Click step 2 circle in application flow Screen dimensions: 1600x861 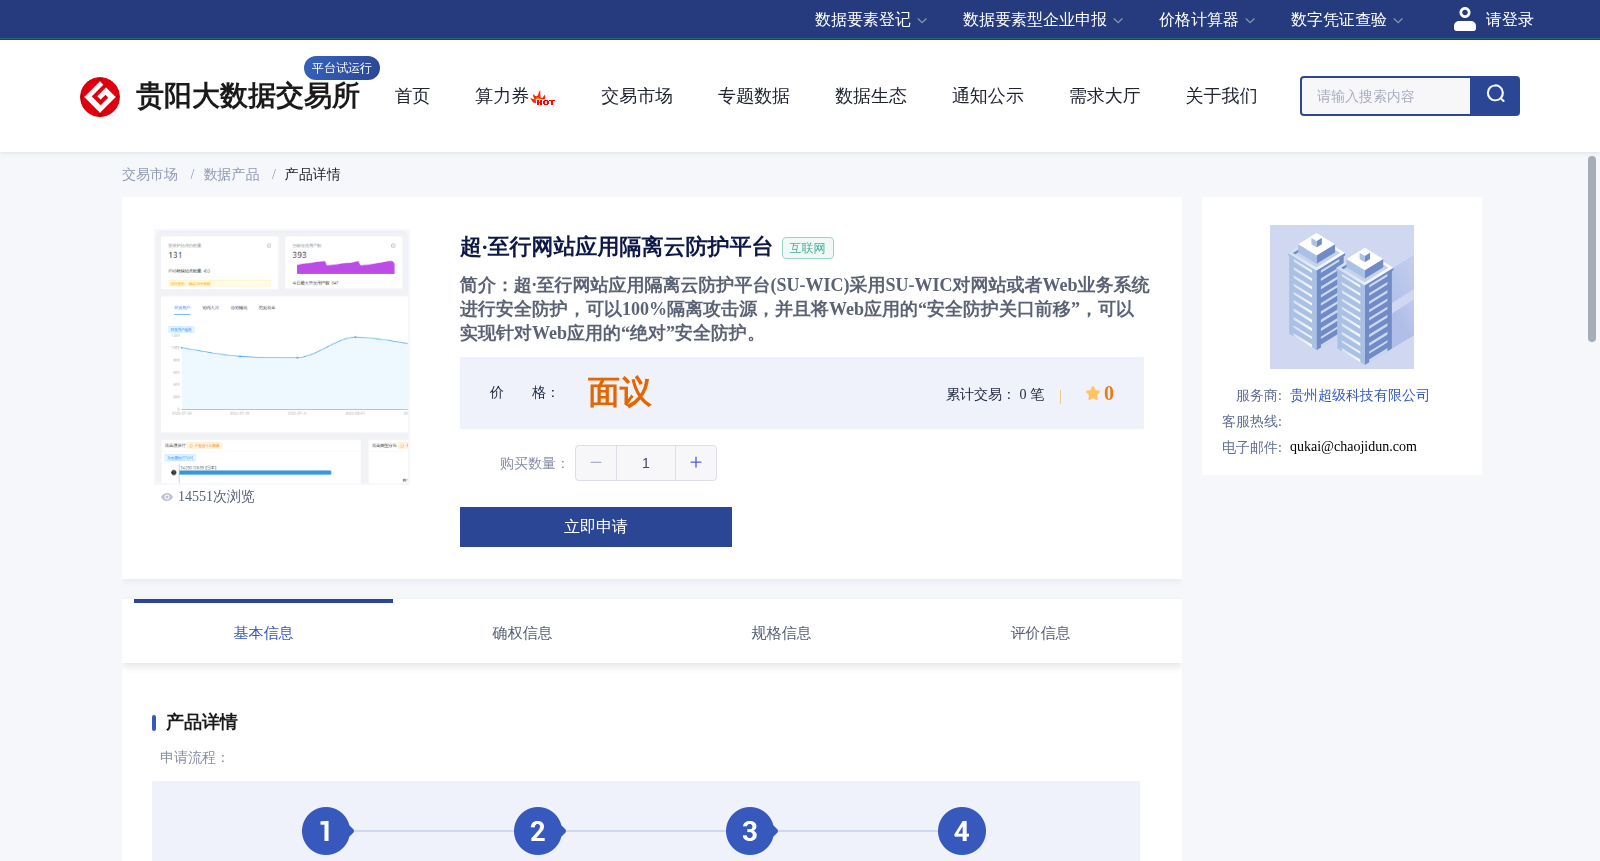(x=538, y=831)
